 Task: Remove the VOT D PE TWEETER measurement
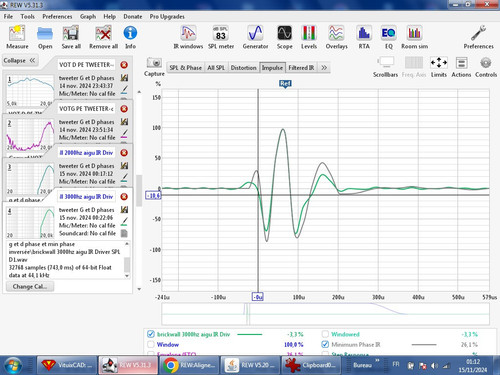(124, 65)
